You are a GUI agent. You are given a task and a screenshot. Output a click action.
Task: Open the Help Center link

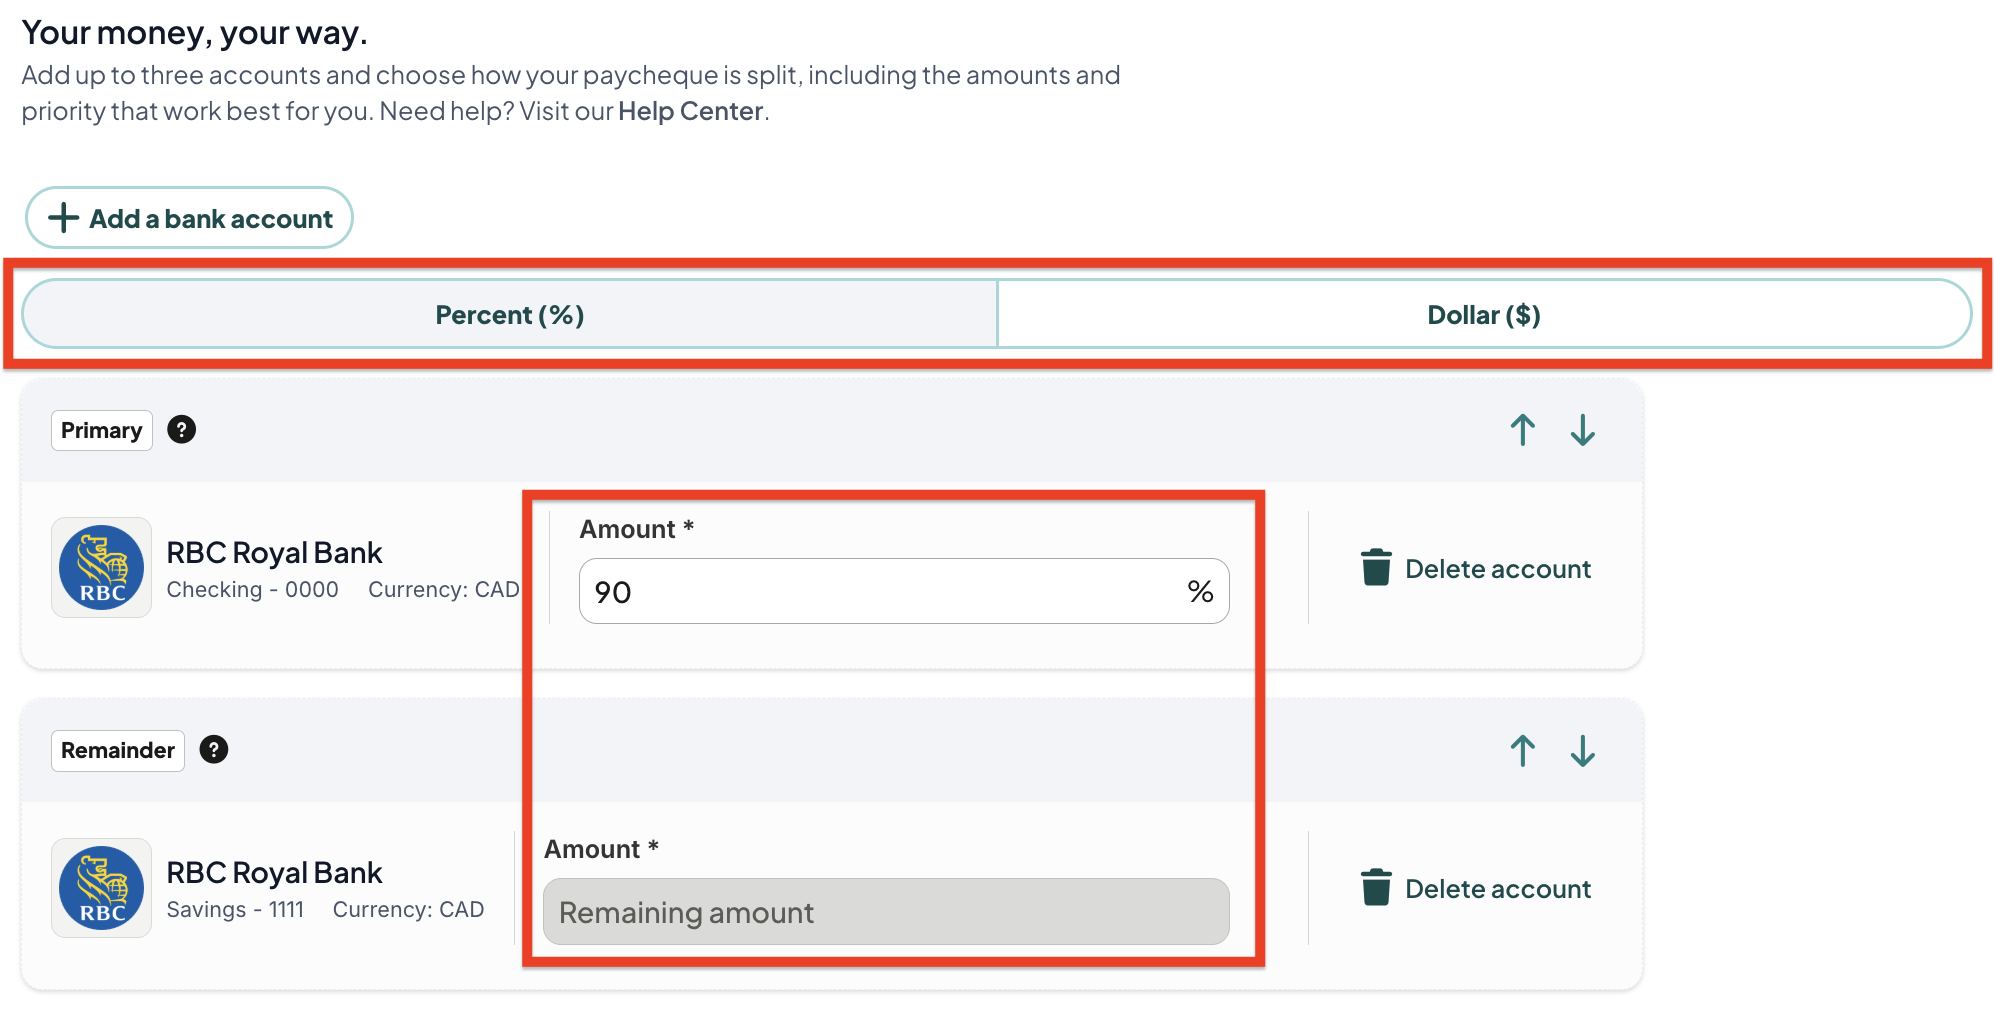pos(691,111)
